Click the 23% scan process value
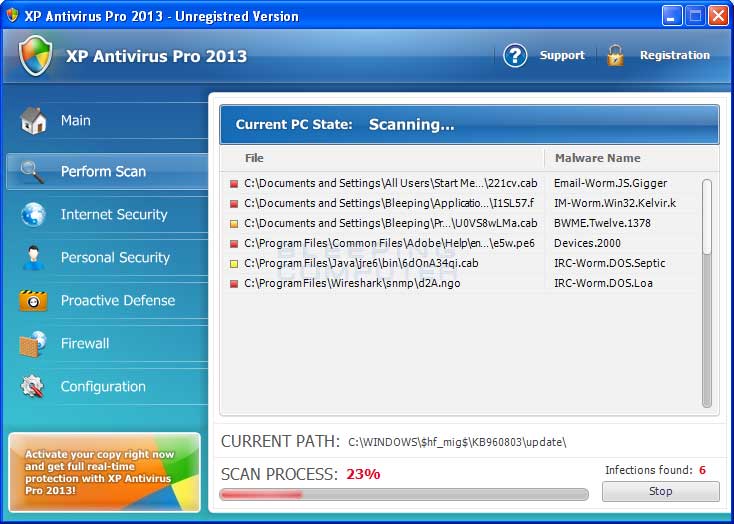Viewport: 734px width, 524px height. (363, 474)
